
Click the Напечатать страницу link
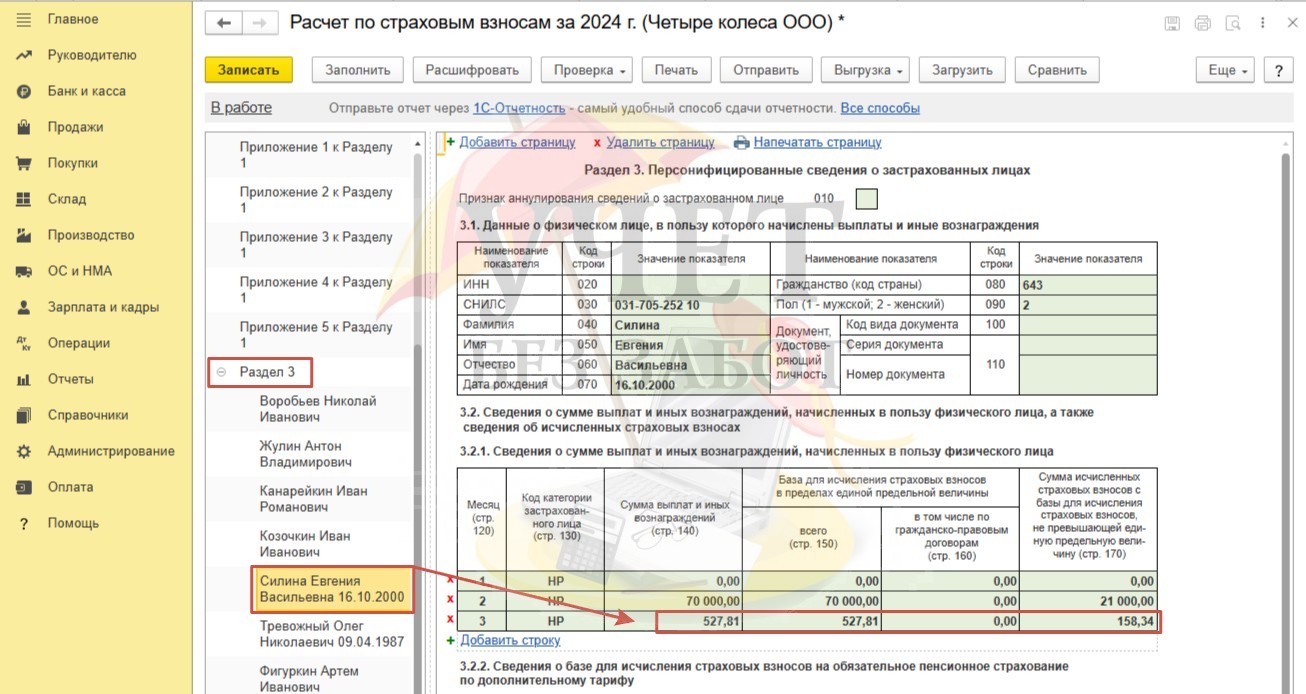tap(818, 143)
